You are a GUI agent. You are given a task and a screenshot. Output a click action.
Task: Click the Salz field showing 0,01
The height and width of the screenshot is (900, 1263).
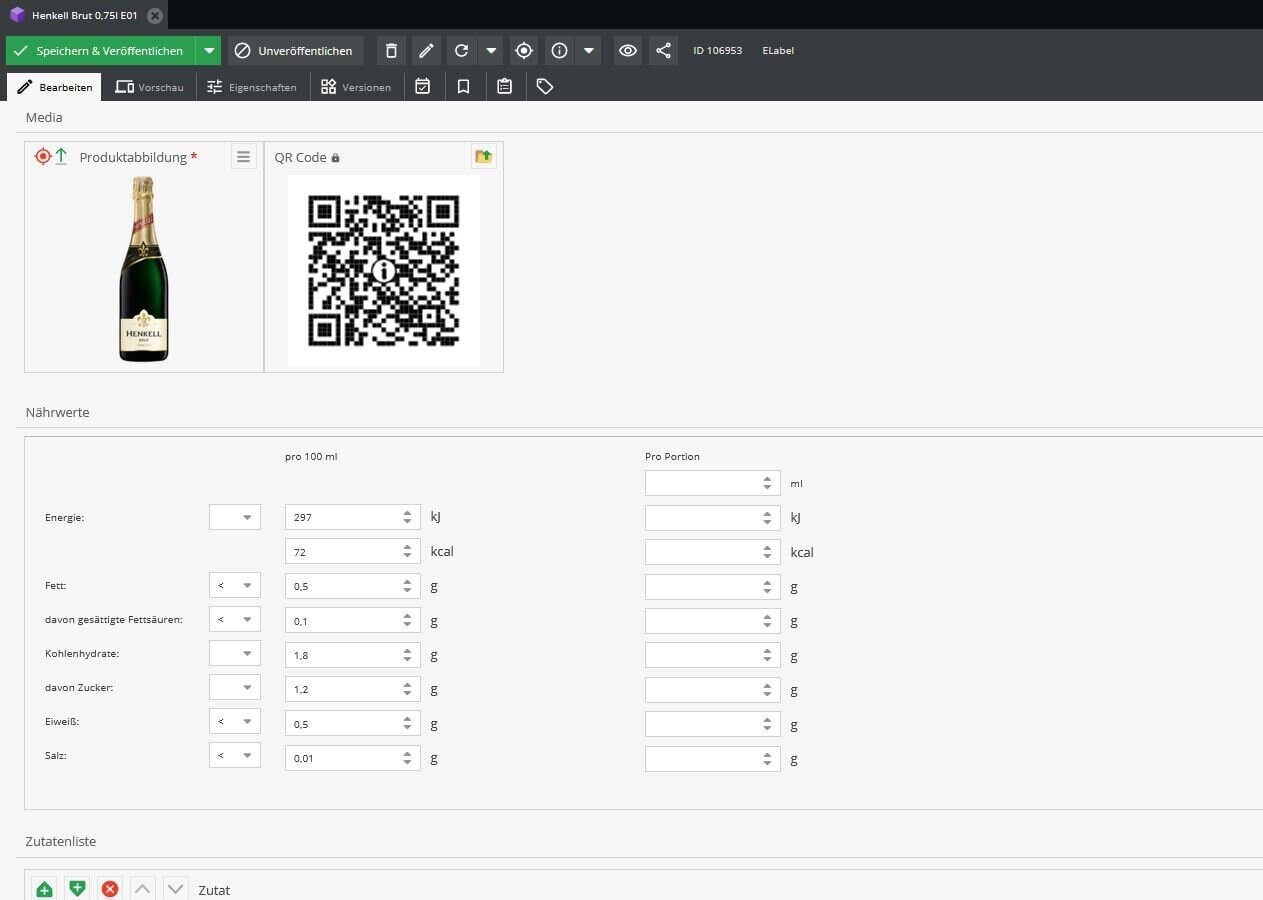tap(353, 758)
